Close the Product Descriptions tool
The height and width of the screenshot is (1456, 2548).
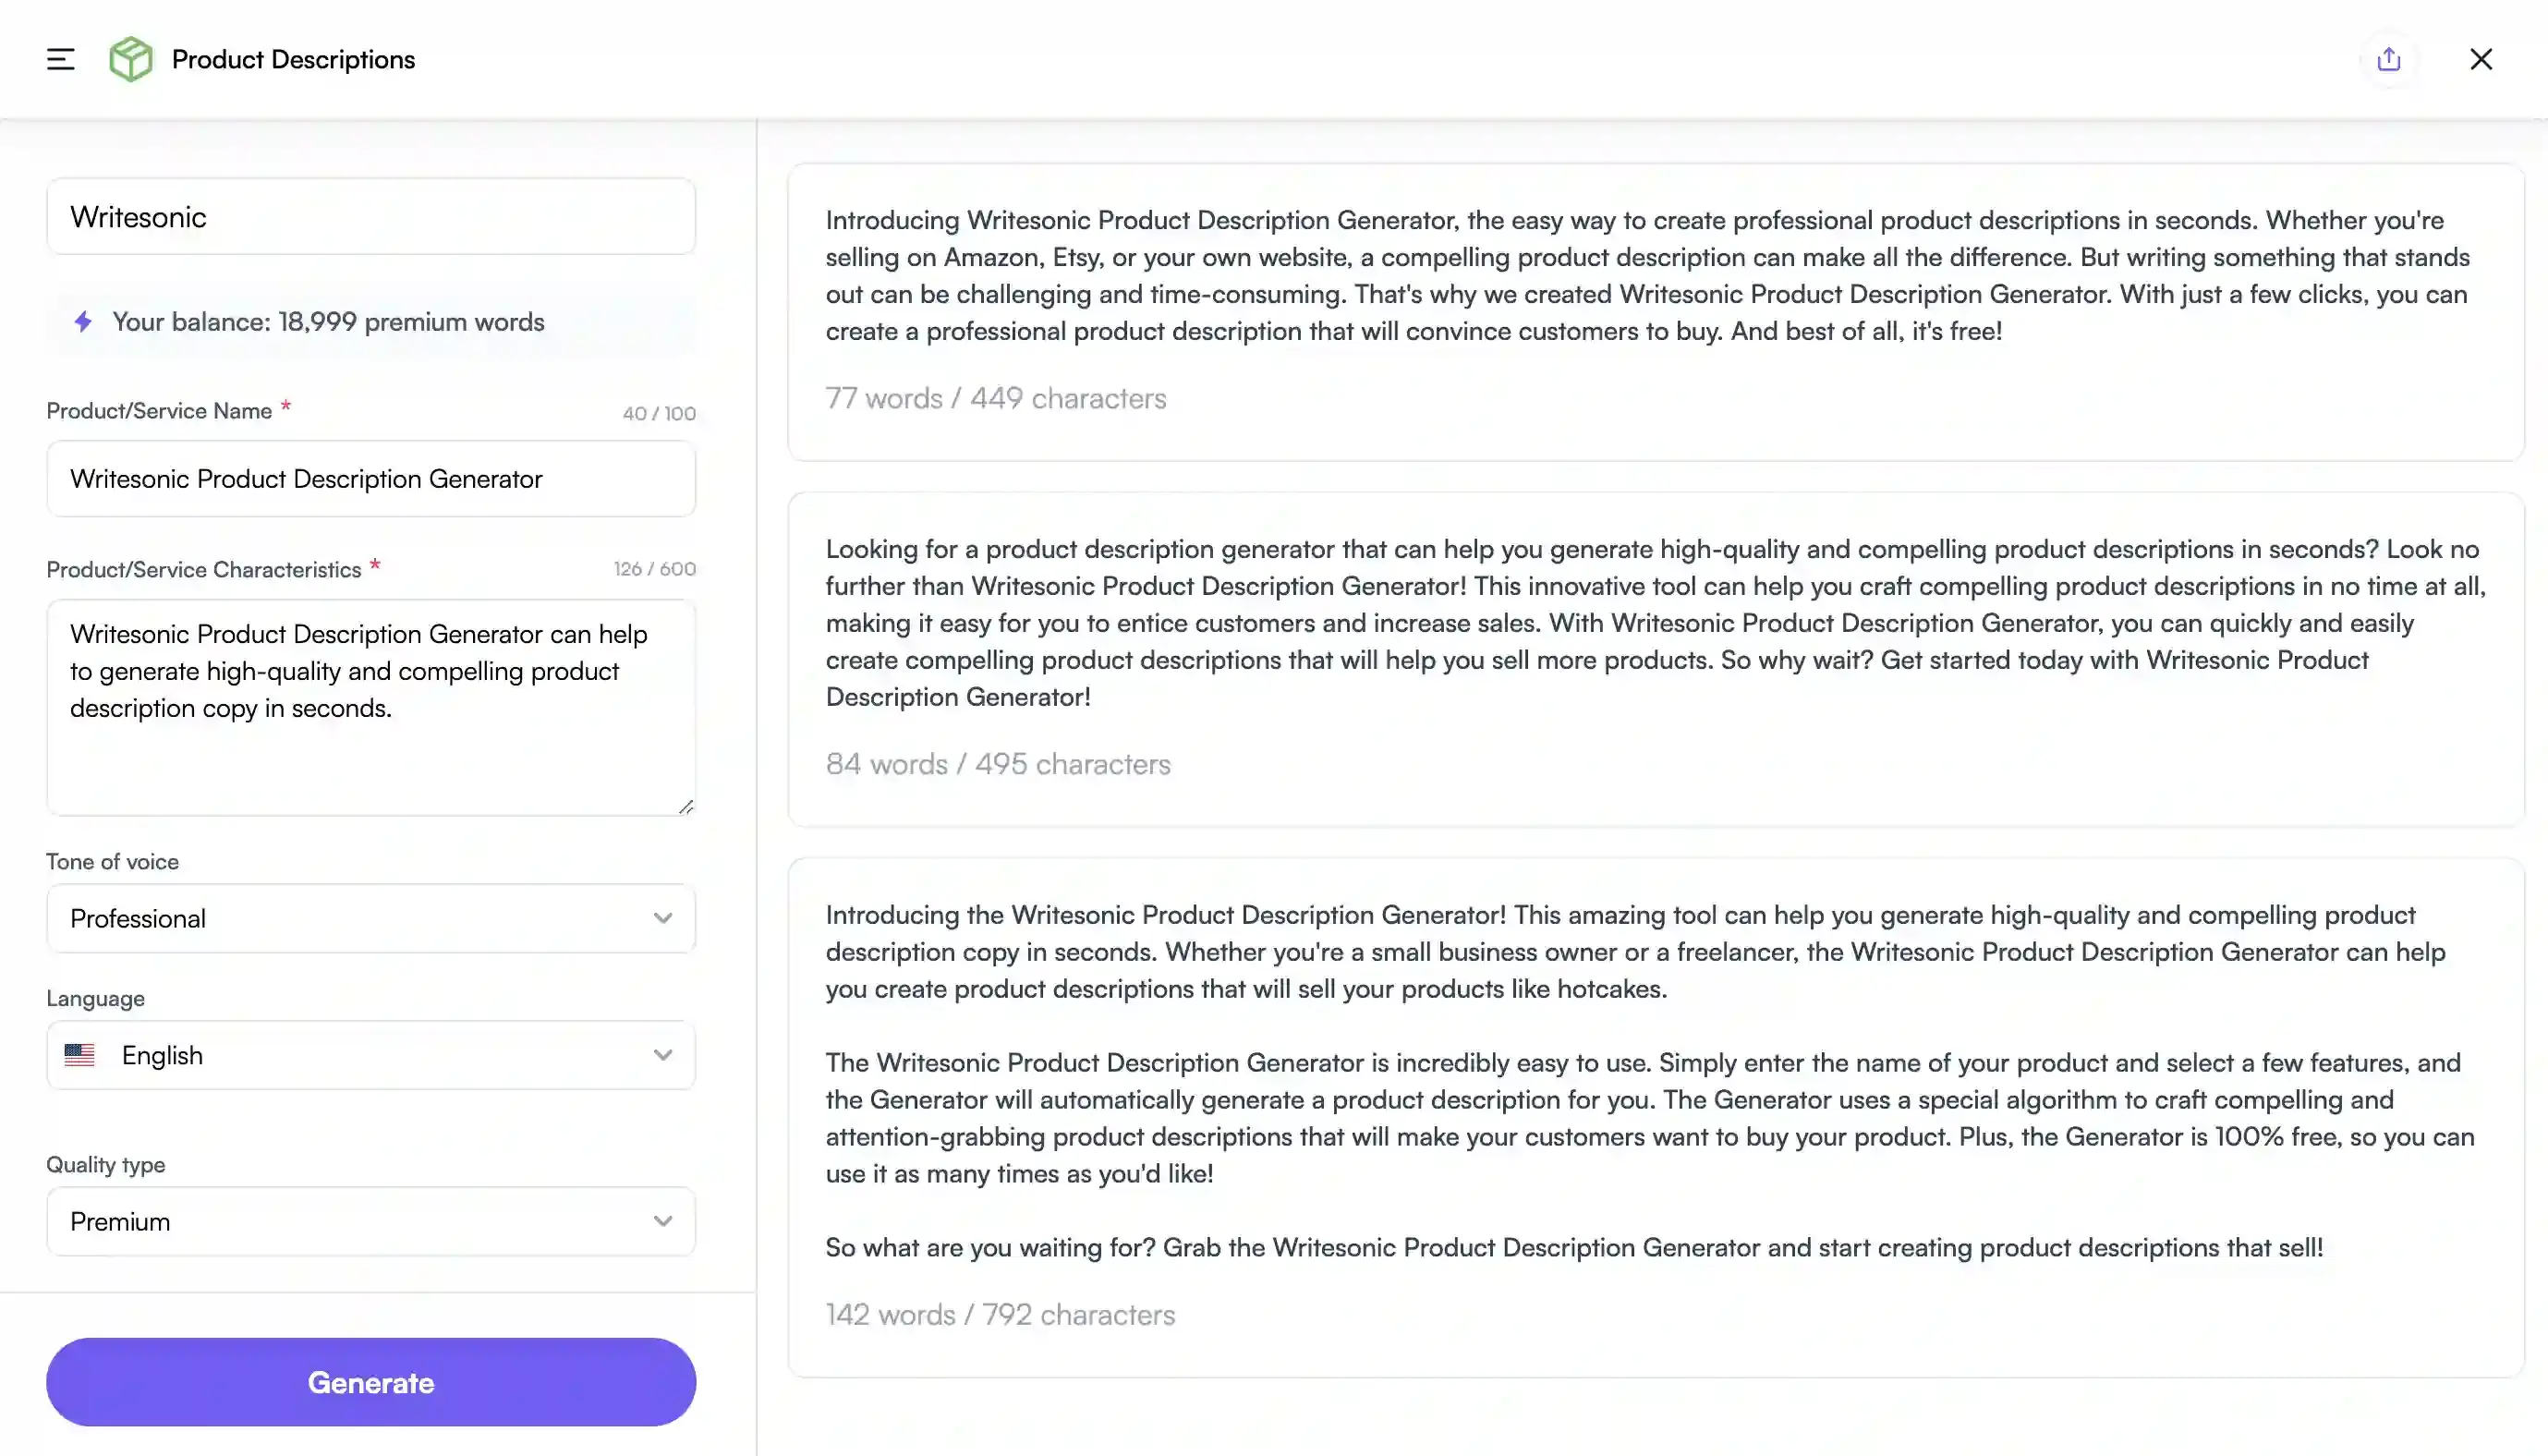pyautogui.click(x=2481, y=59)
